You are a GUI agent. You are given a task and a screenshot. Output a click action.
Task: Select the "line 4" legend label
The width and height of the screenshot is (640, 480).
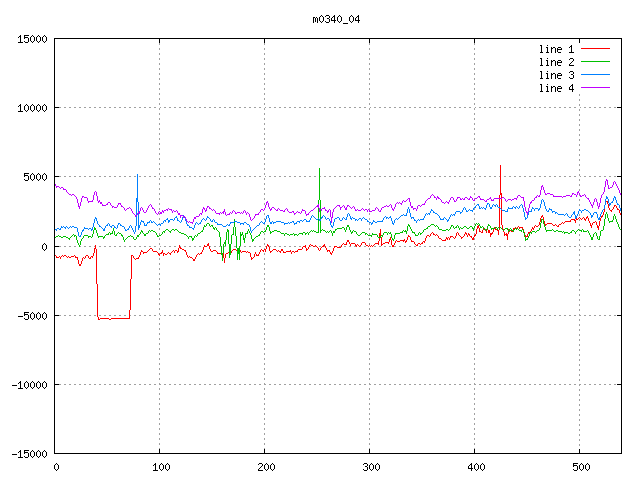click(557, 88)
